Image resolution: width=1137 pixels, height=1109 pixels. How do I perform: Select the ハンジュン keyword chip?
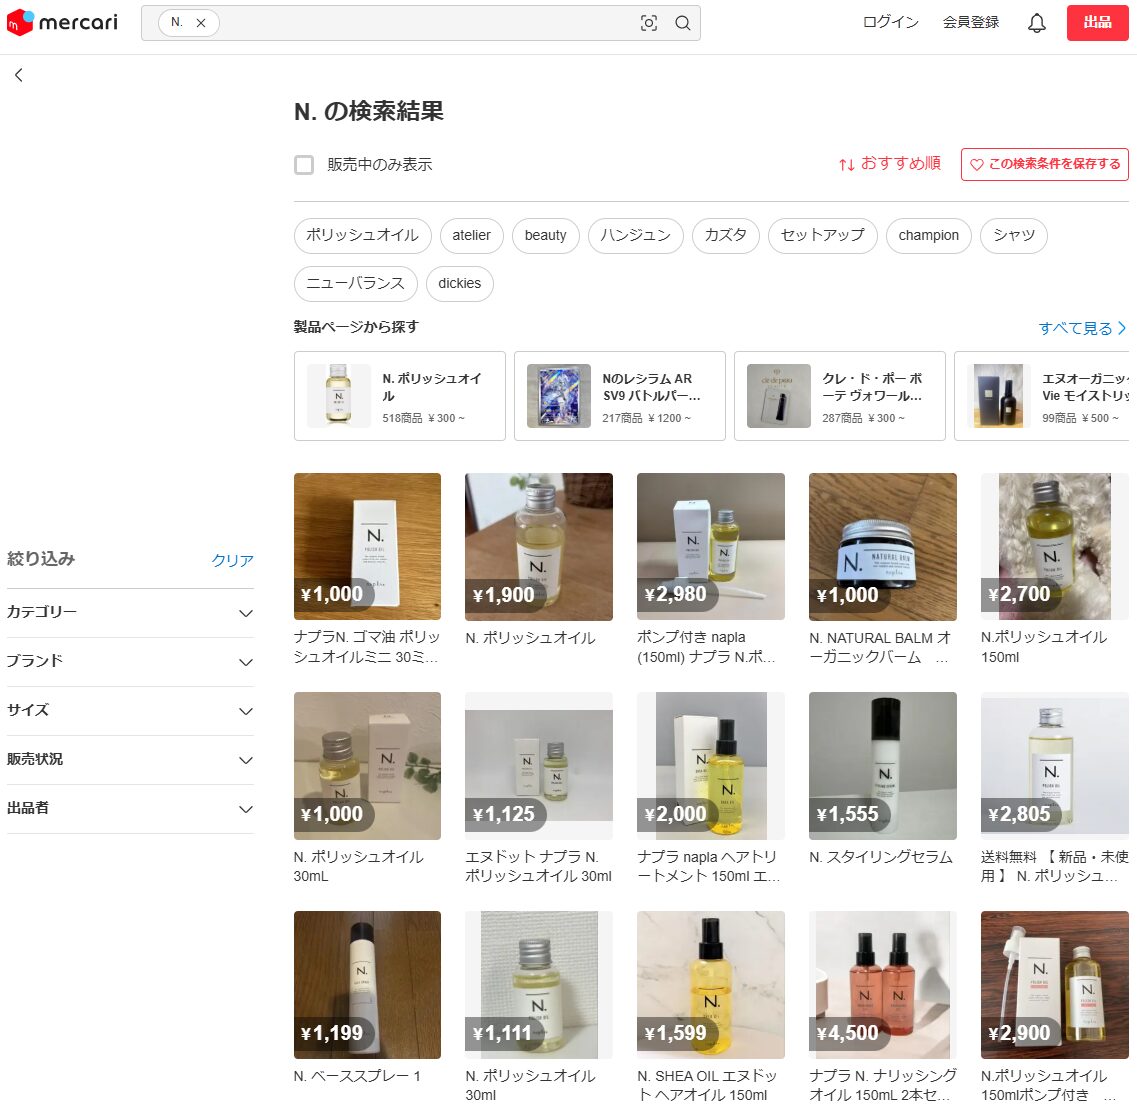click(635, 236)
